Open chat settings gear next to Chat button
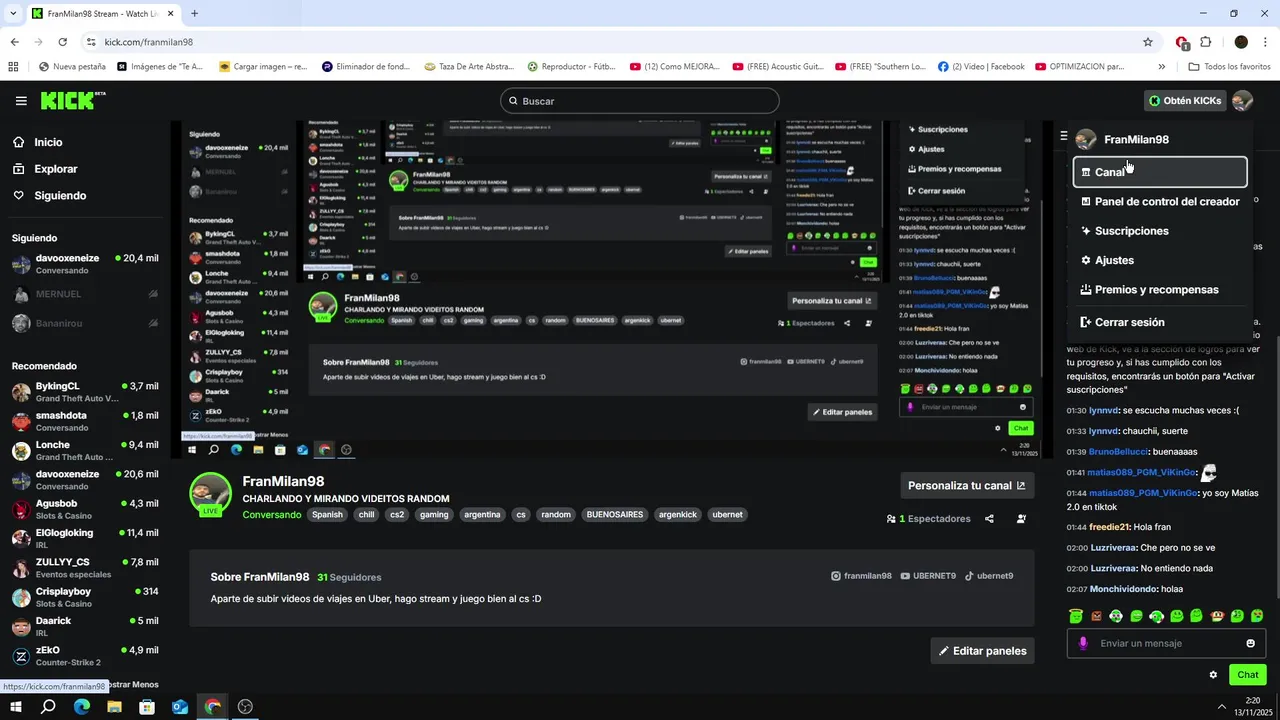The height and width of the screenshot is (720, 1280). (1213, 675)
